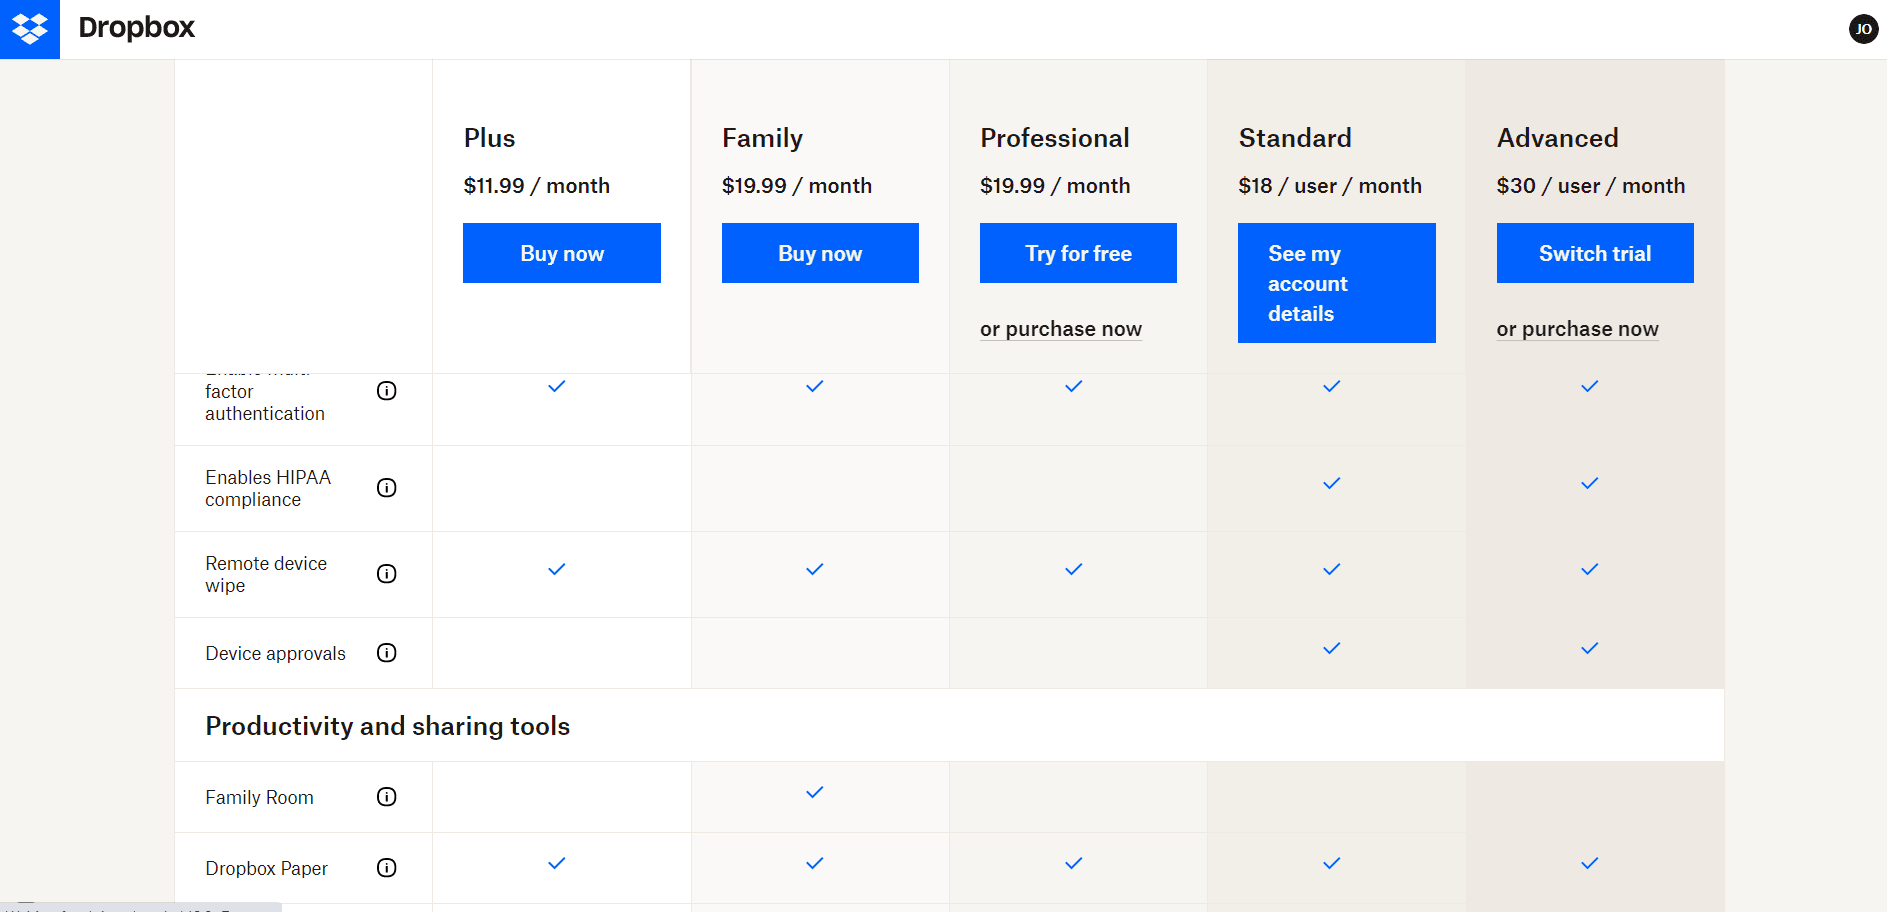Open info tooltip for Device approvals
The height and width of the screenshot is (912, 1887).
387,653
